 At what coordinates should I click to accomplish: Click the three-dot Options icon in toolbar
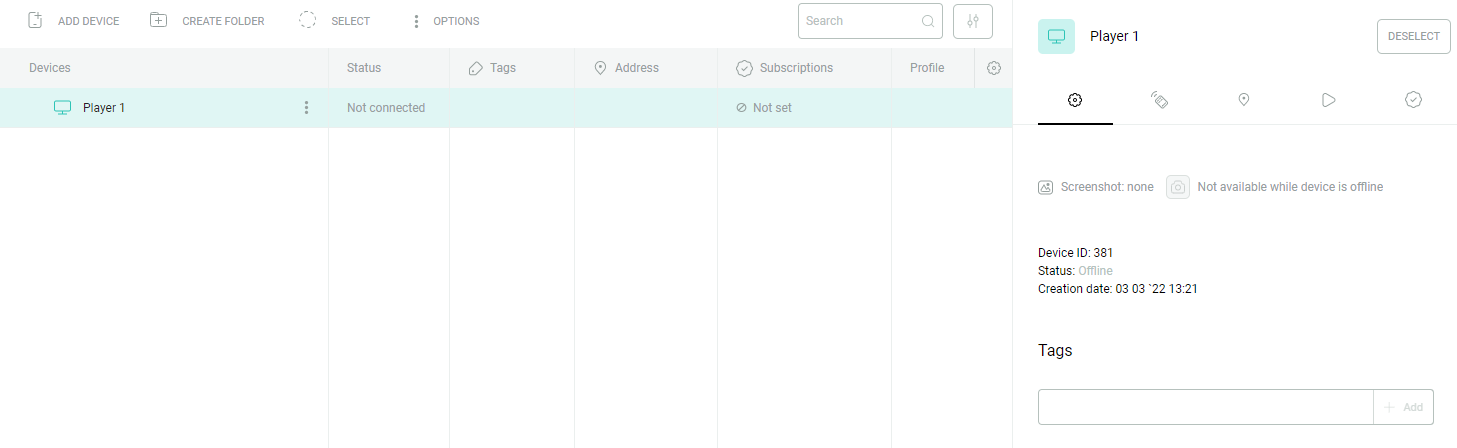pyautogui.click(x=417, y=21)
